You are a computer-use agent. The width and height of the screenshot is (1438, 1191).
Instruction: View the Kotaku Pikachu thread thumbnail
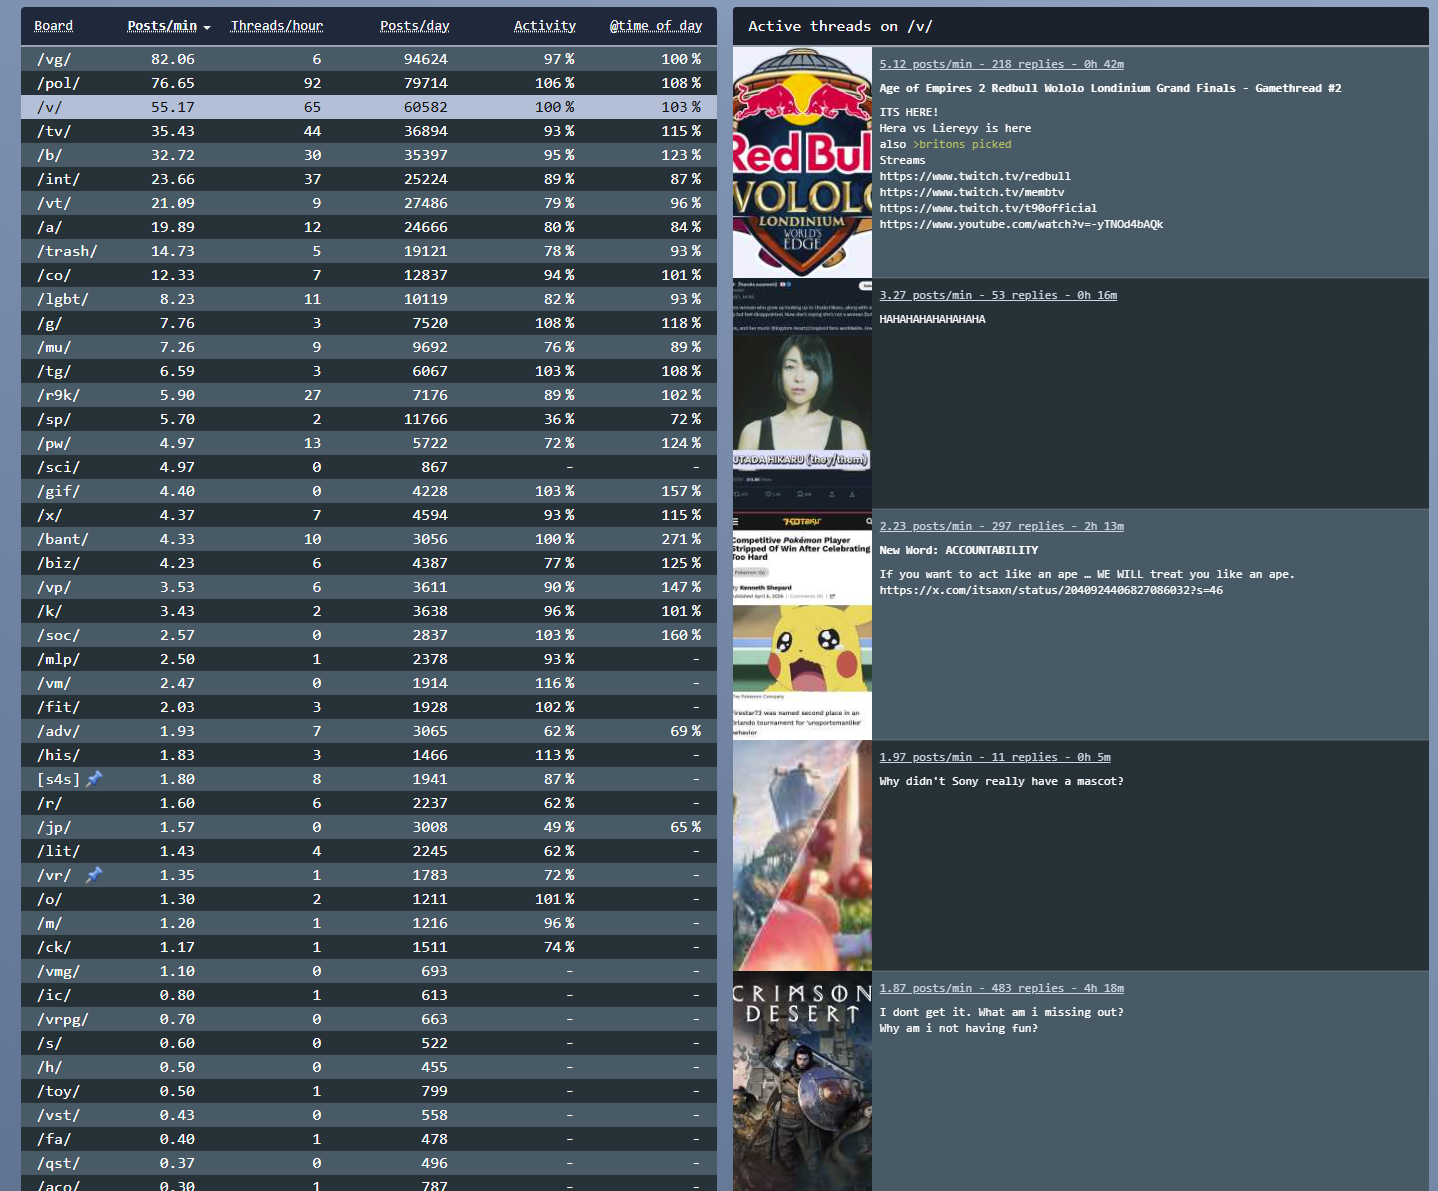(x=802, y=625)
